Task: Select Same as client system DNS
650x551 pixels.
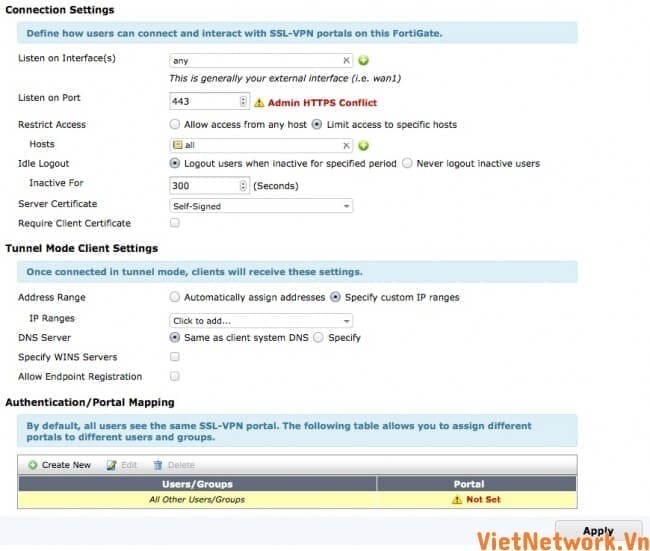Action: coord(175,337)
